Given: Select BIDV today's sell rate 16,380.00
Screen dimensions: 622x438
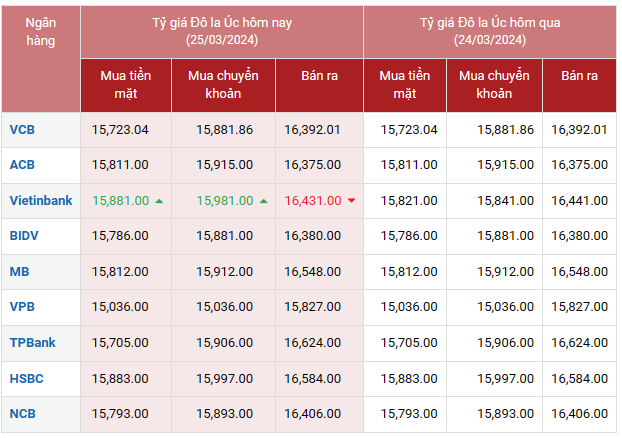Looking at the screenshot, I should (x=313, y=236).
